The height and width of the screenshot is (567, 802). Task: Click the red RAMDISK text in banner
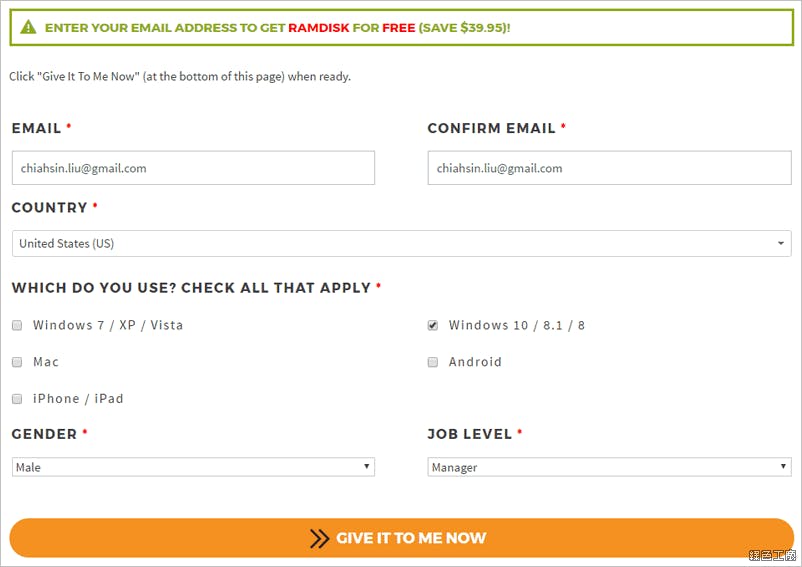[319, 28]
